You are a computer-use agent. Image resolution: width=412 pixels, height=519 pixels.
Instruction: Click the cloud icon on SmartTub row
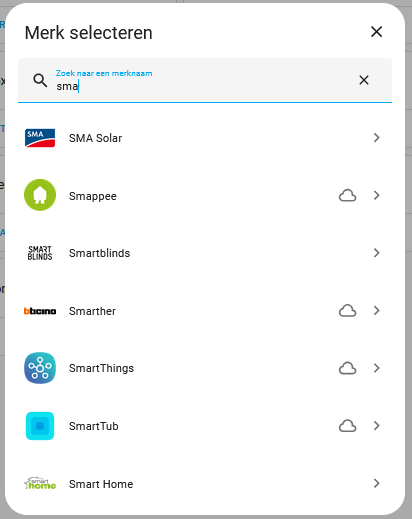[x=348, y=426]
